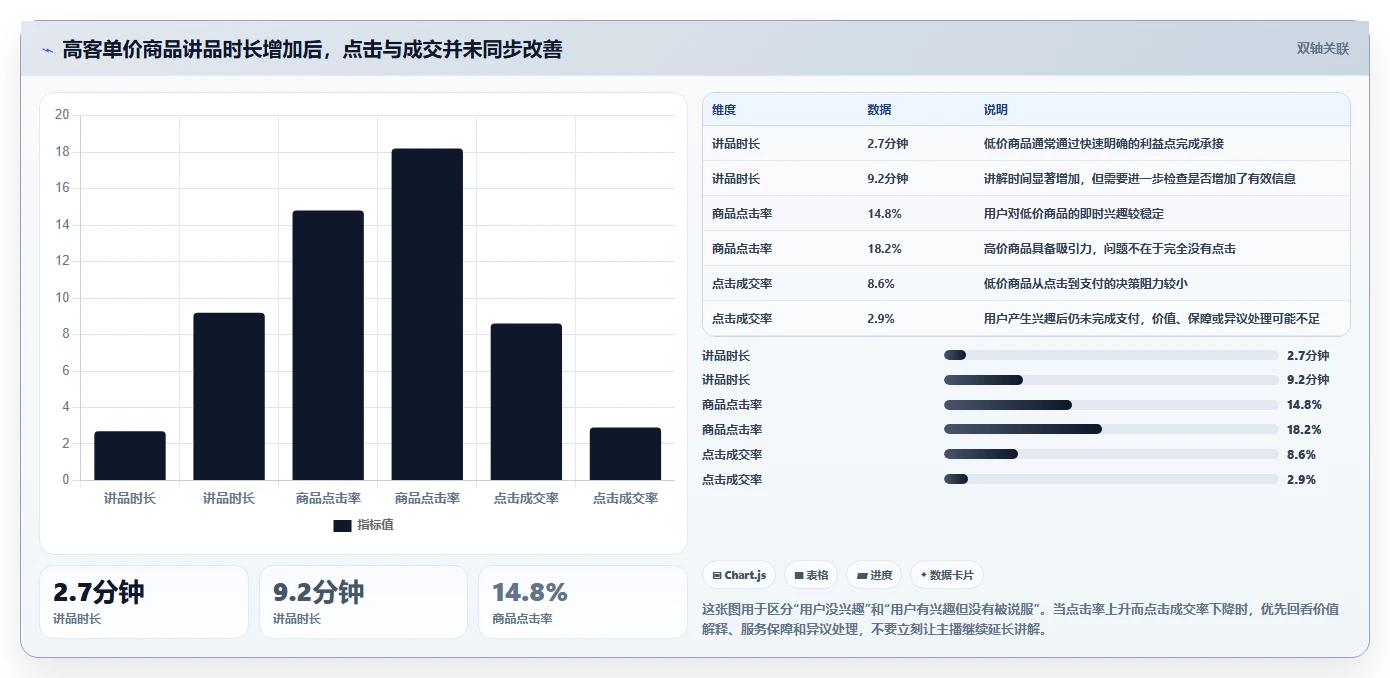
Task: Select the description 用户对低价商品的即时兴趣较稳定
Action: (1074, 214)
